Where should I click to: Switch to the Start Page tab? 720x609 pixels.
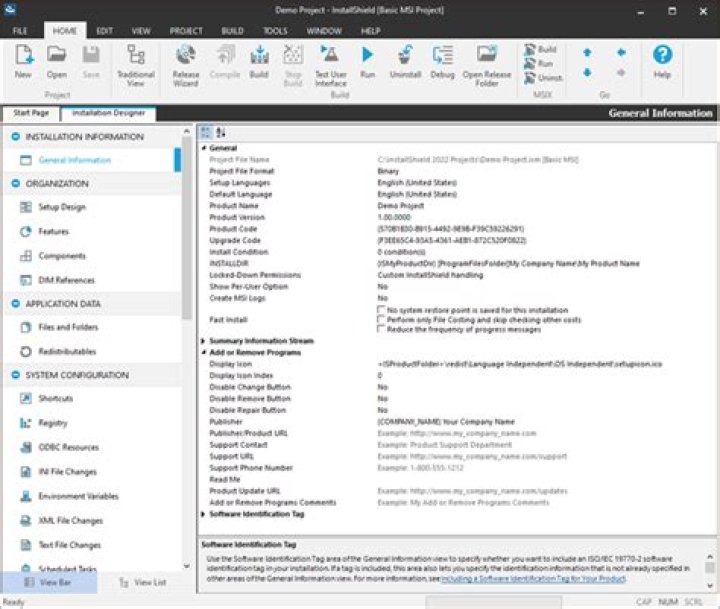click(x=31, y=113)
